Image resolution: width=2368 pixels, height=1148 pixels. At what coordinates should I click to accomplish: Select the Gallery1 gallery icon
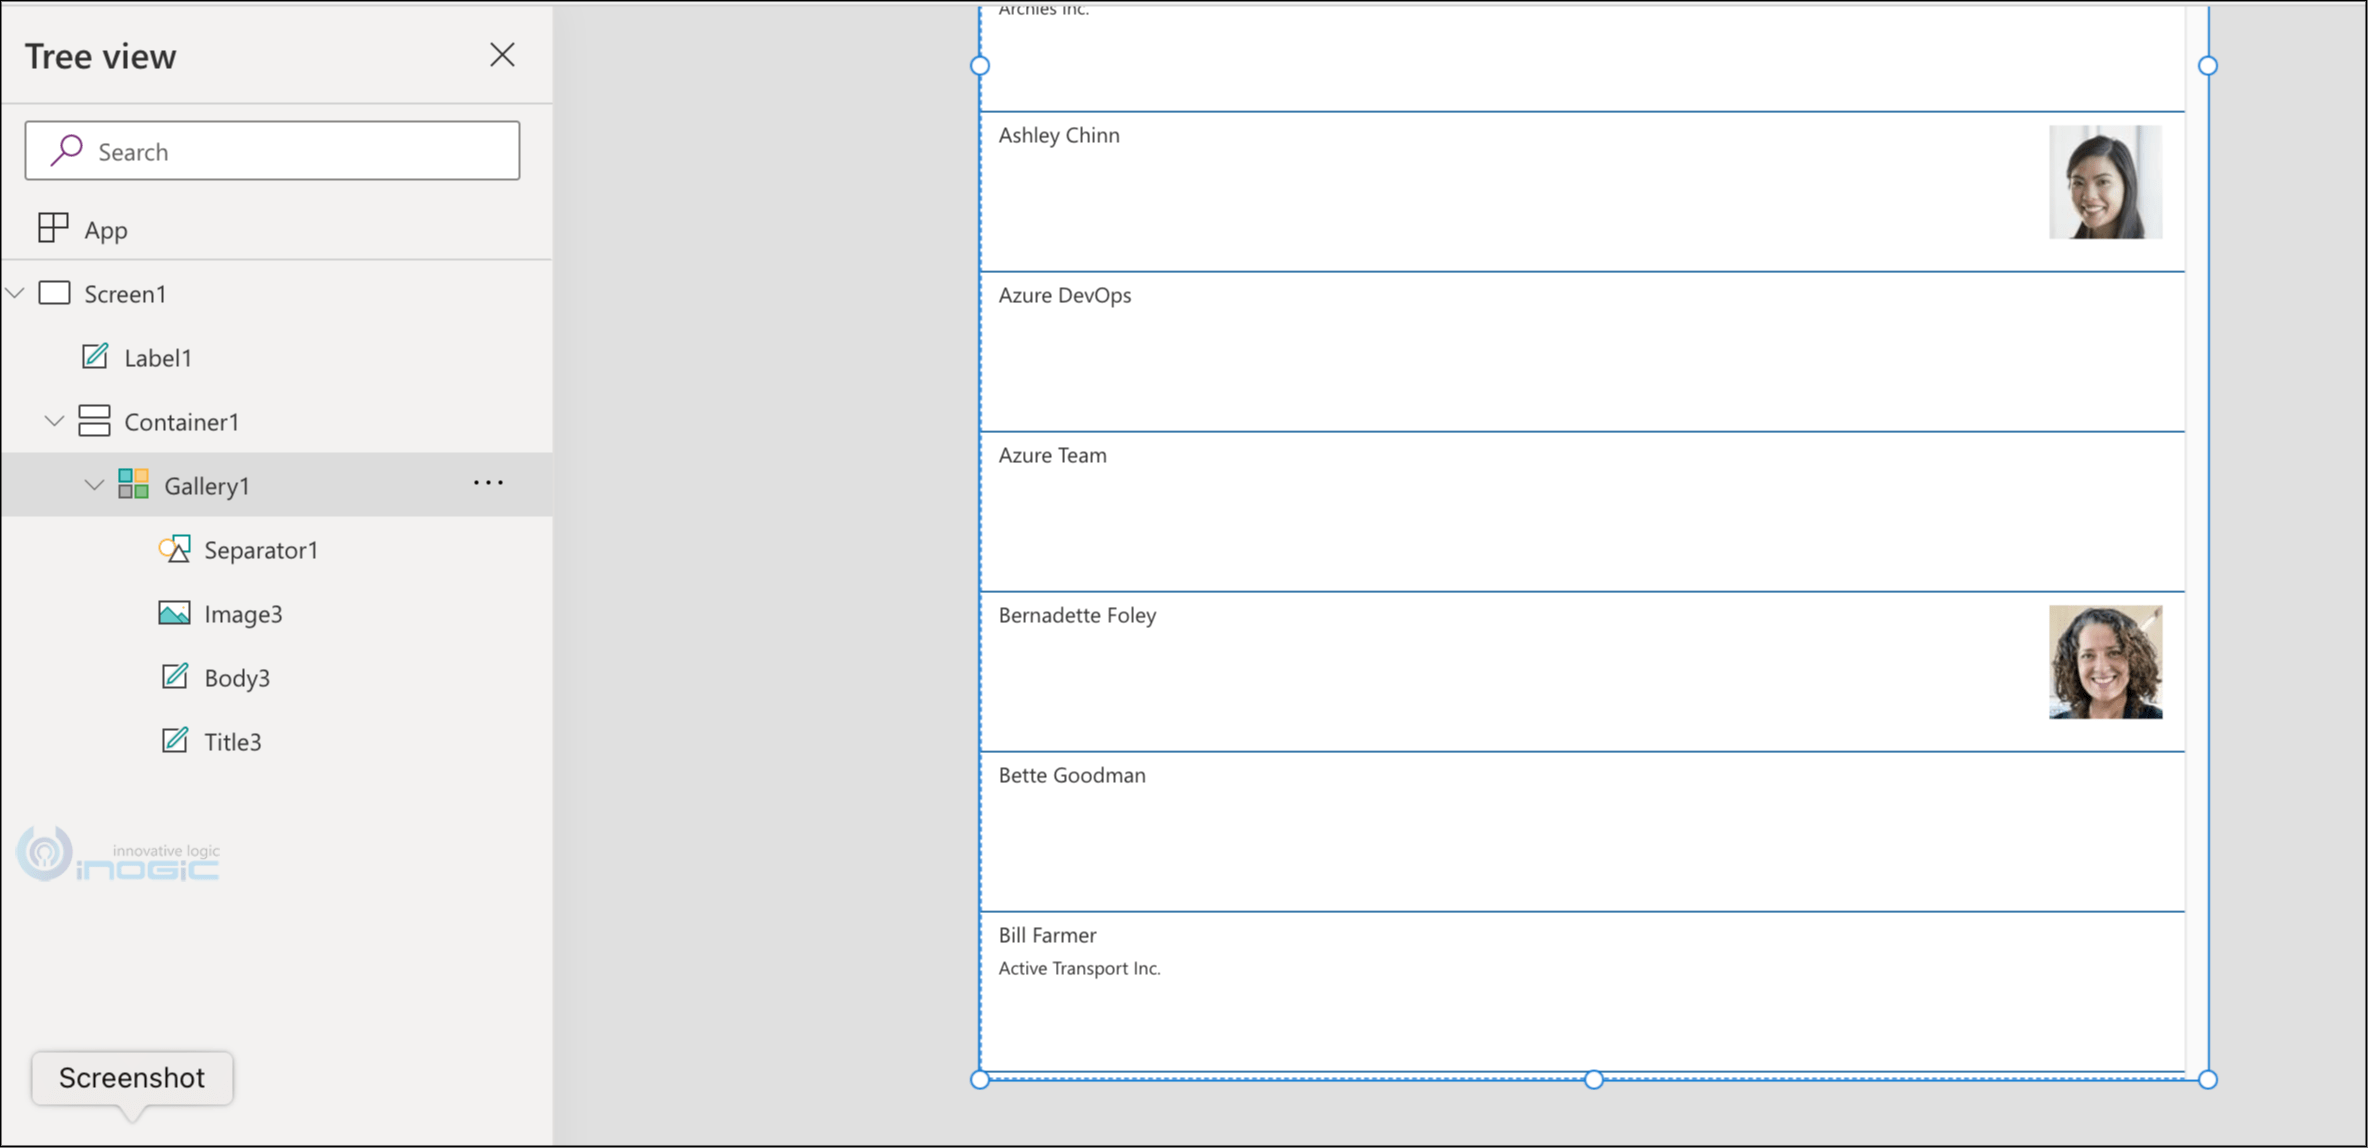pyautogui.click(x=134, y=484)
